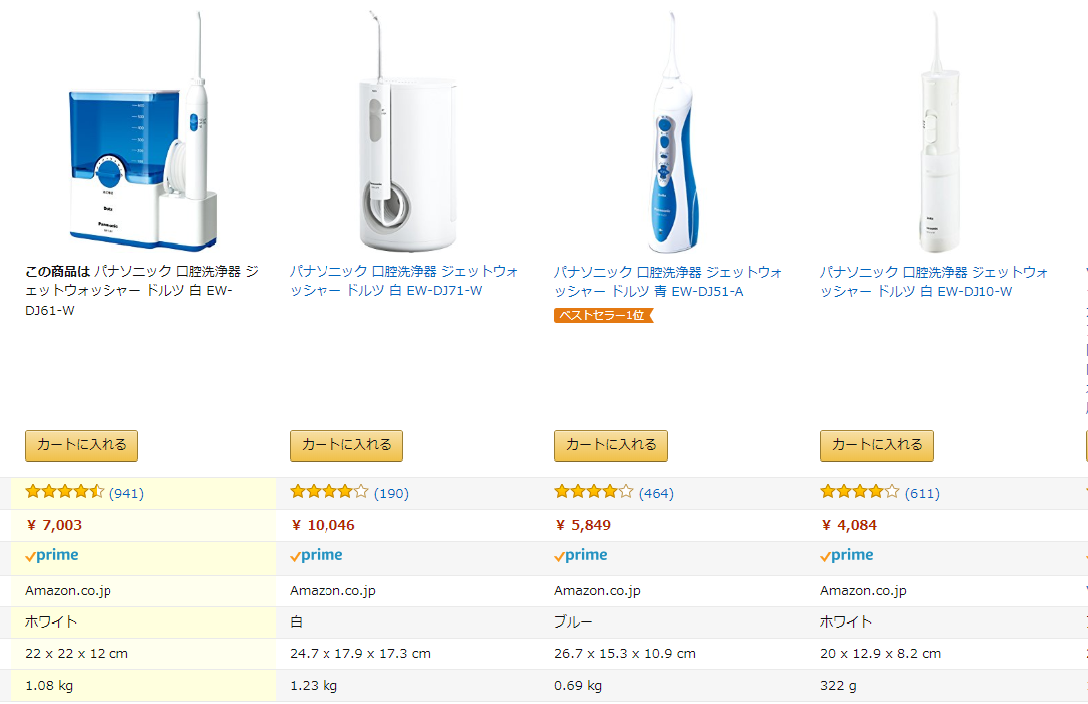1088x704 pixels.
Task: Open the EW-DJ71-W white irrigator image
Action: click(x=407, y=132)
